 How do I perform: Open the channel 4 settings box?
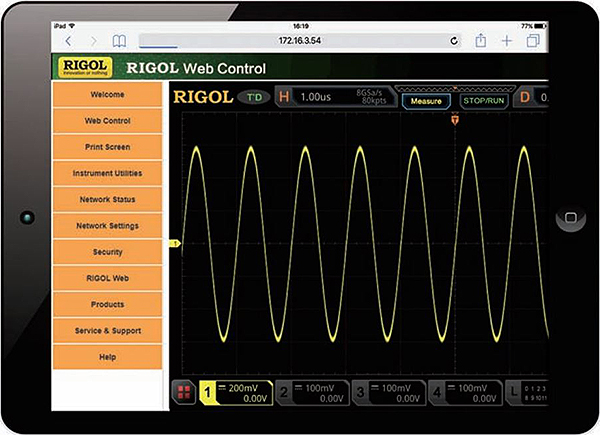(x=466, y=392)
